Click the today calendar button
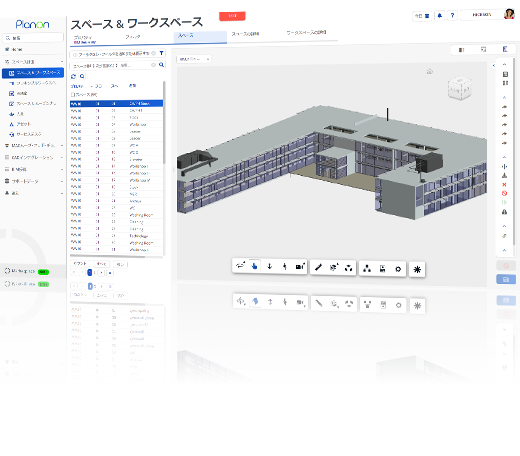Viewport: 520px width, 456px height. pyautogui.click(x=422, y=16)
